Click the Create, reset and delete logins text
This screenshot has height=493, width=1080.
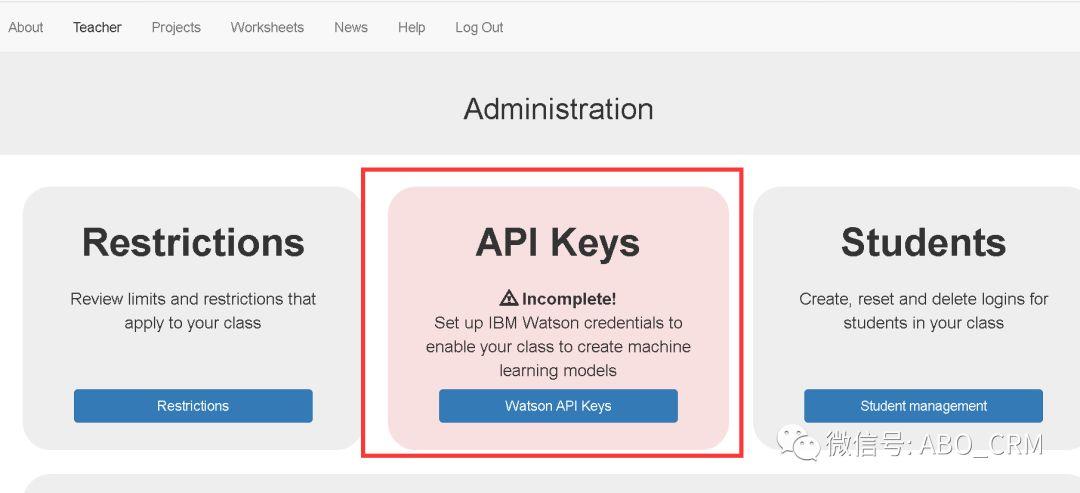pos(924,311)
